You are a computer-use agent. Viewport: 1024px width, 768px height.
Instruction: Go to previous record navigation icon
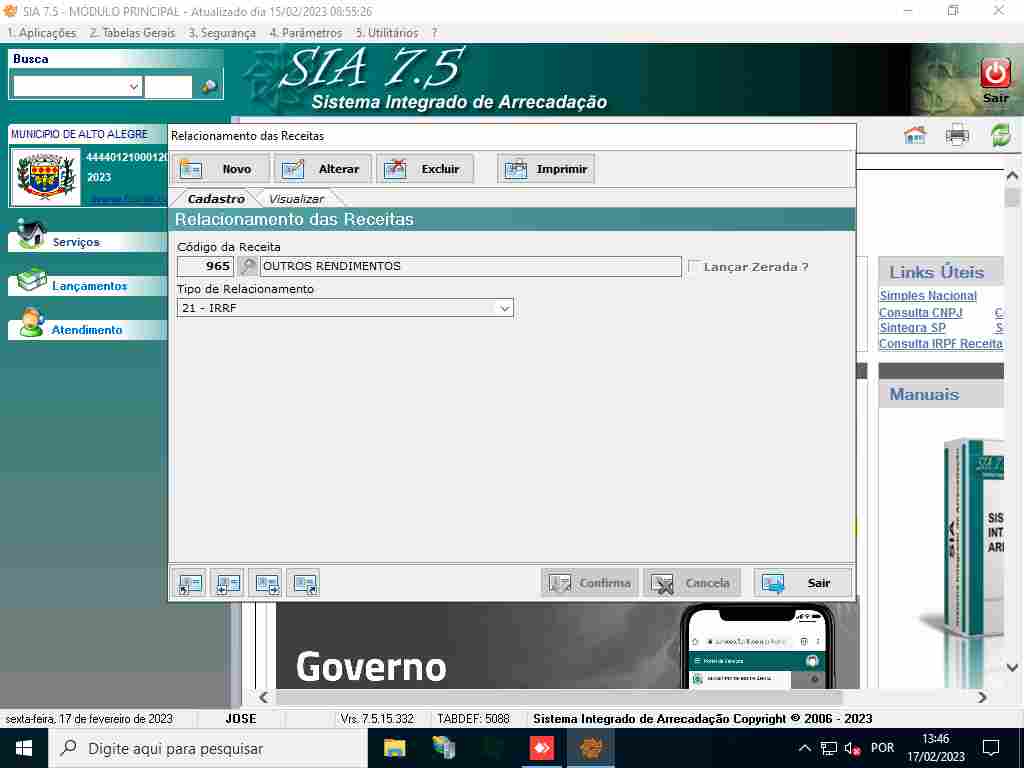tap(228, 583)
